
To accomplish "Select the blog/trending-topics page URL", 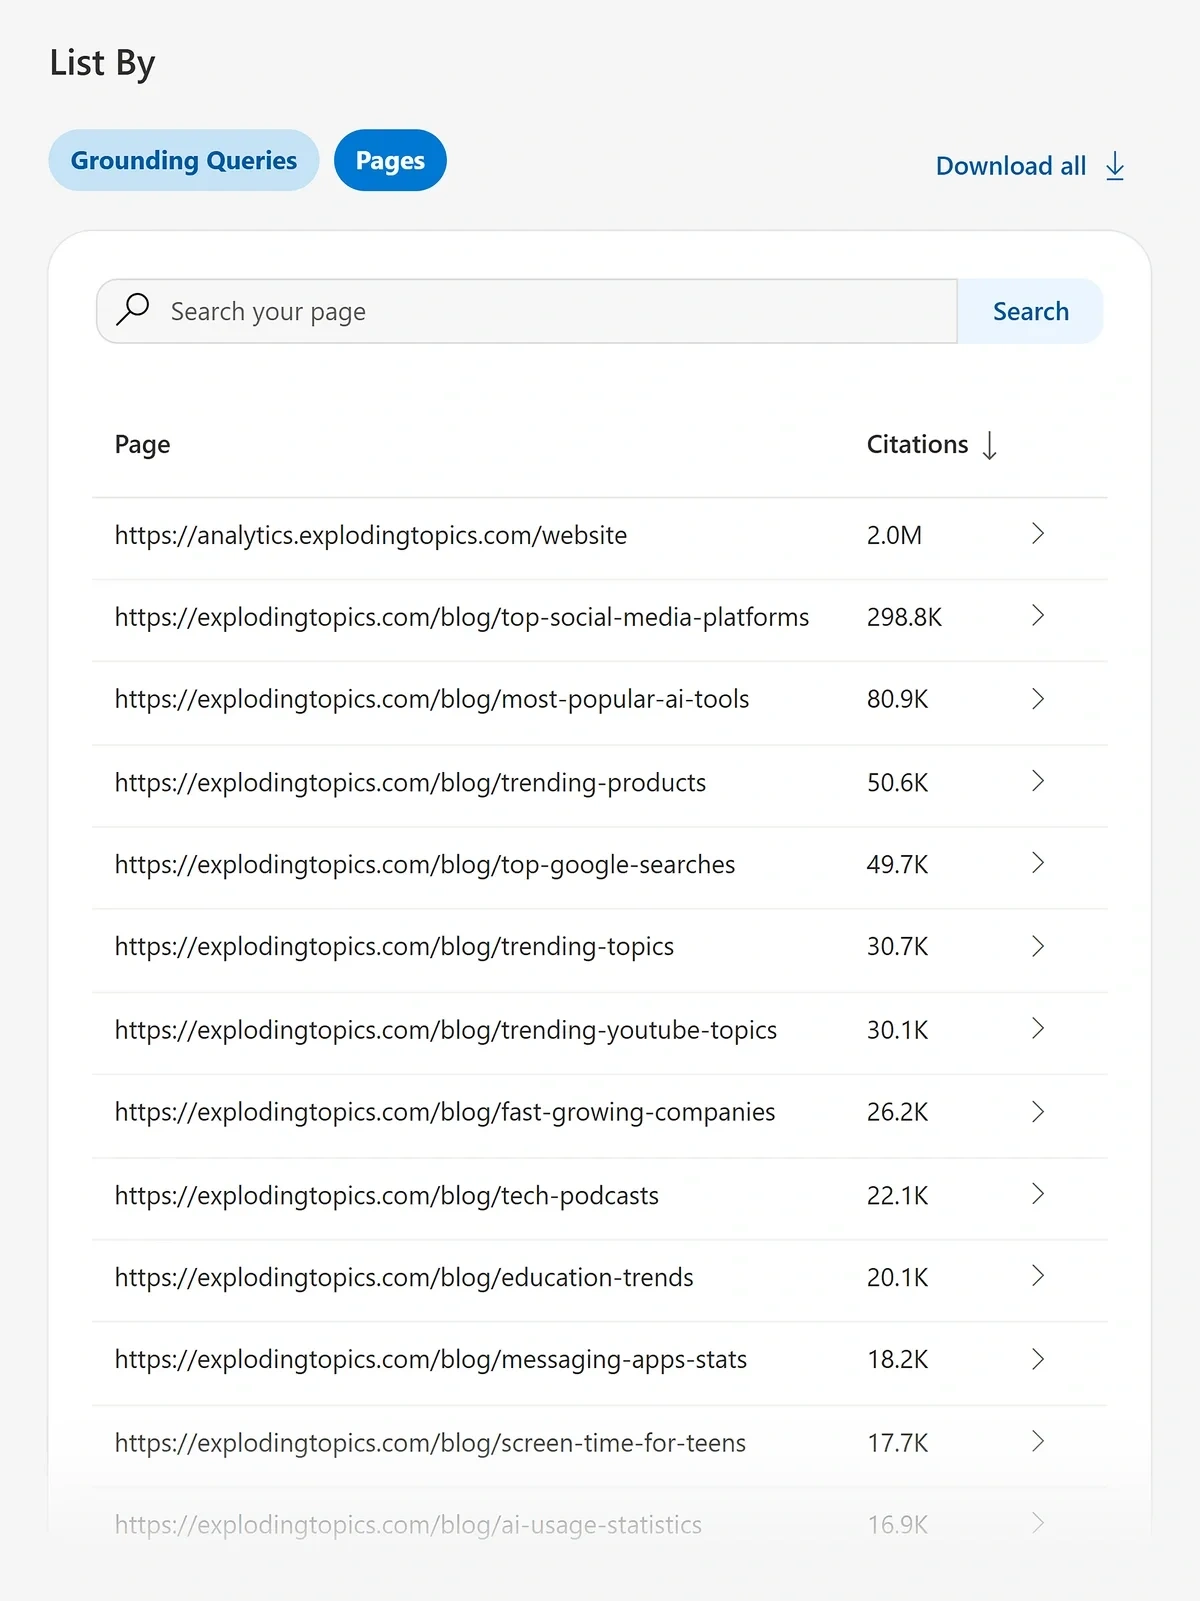I will [394, 947].
